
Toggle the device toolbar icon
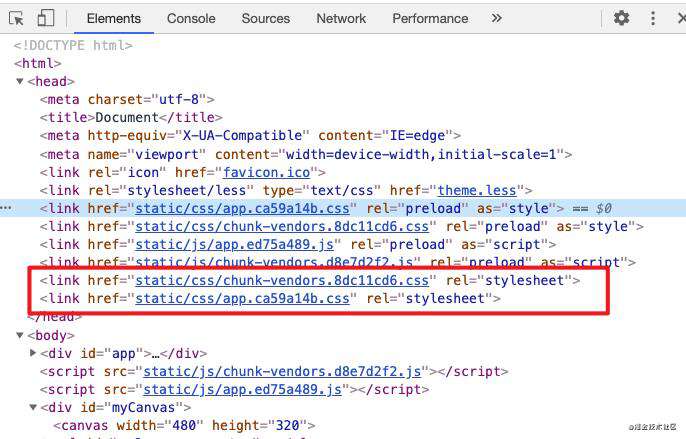point(46,18)
